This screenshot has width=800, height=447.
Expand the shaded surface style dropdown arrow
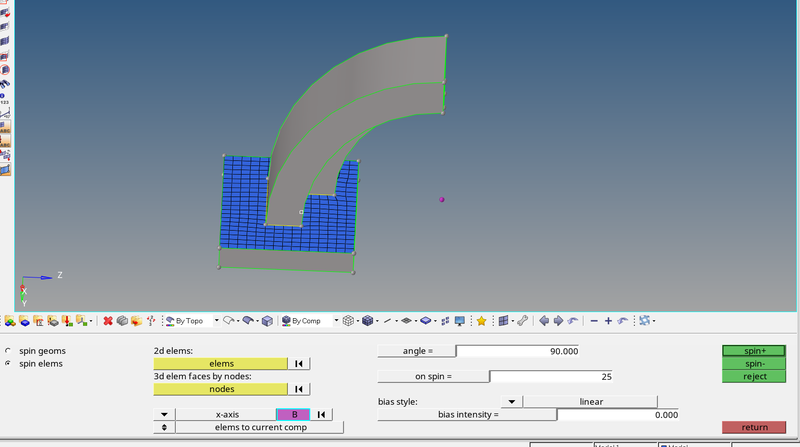pyautogui.click(x=257, y=321)
